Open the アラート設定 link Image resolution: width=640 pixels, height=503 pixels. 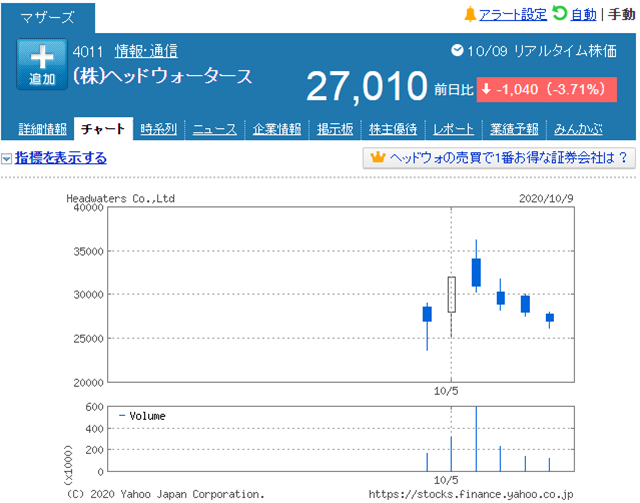coord(513,15)
